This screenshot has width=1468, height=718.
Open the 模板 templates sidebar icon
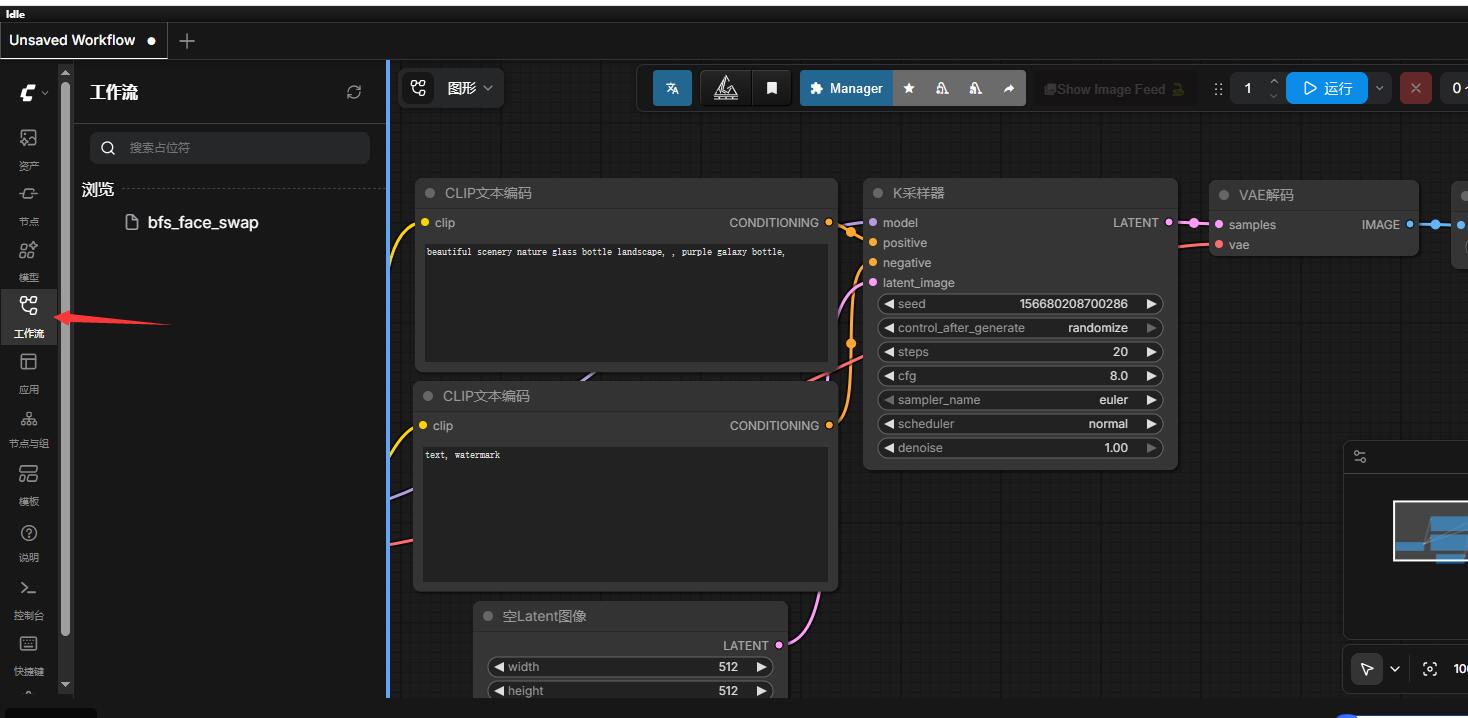pyautogui.click(x=29, y=484)
